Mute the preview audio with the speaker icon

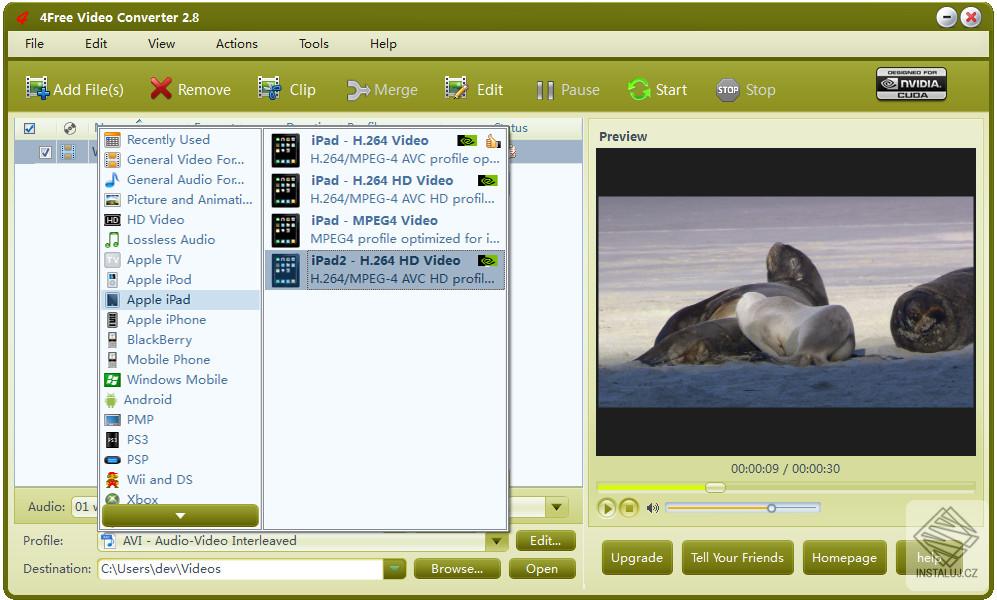(x=653, y=508)
